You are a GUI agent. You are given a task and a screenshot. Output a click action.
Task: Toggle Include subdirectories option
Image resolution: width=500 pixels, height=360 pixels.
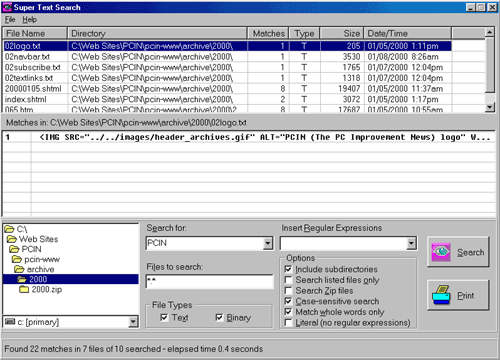pyautogui.click(x=289, y=269)
